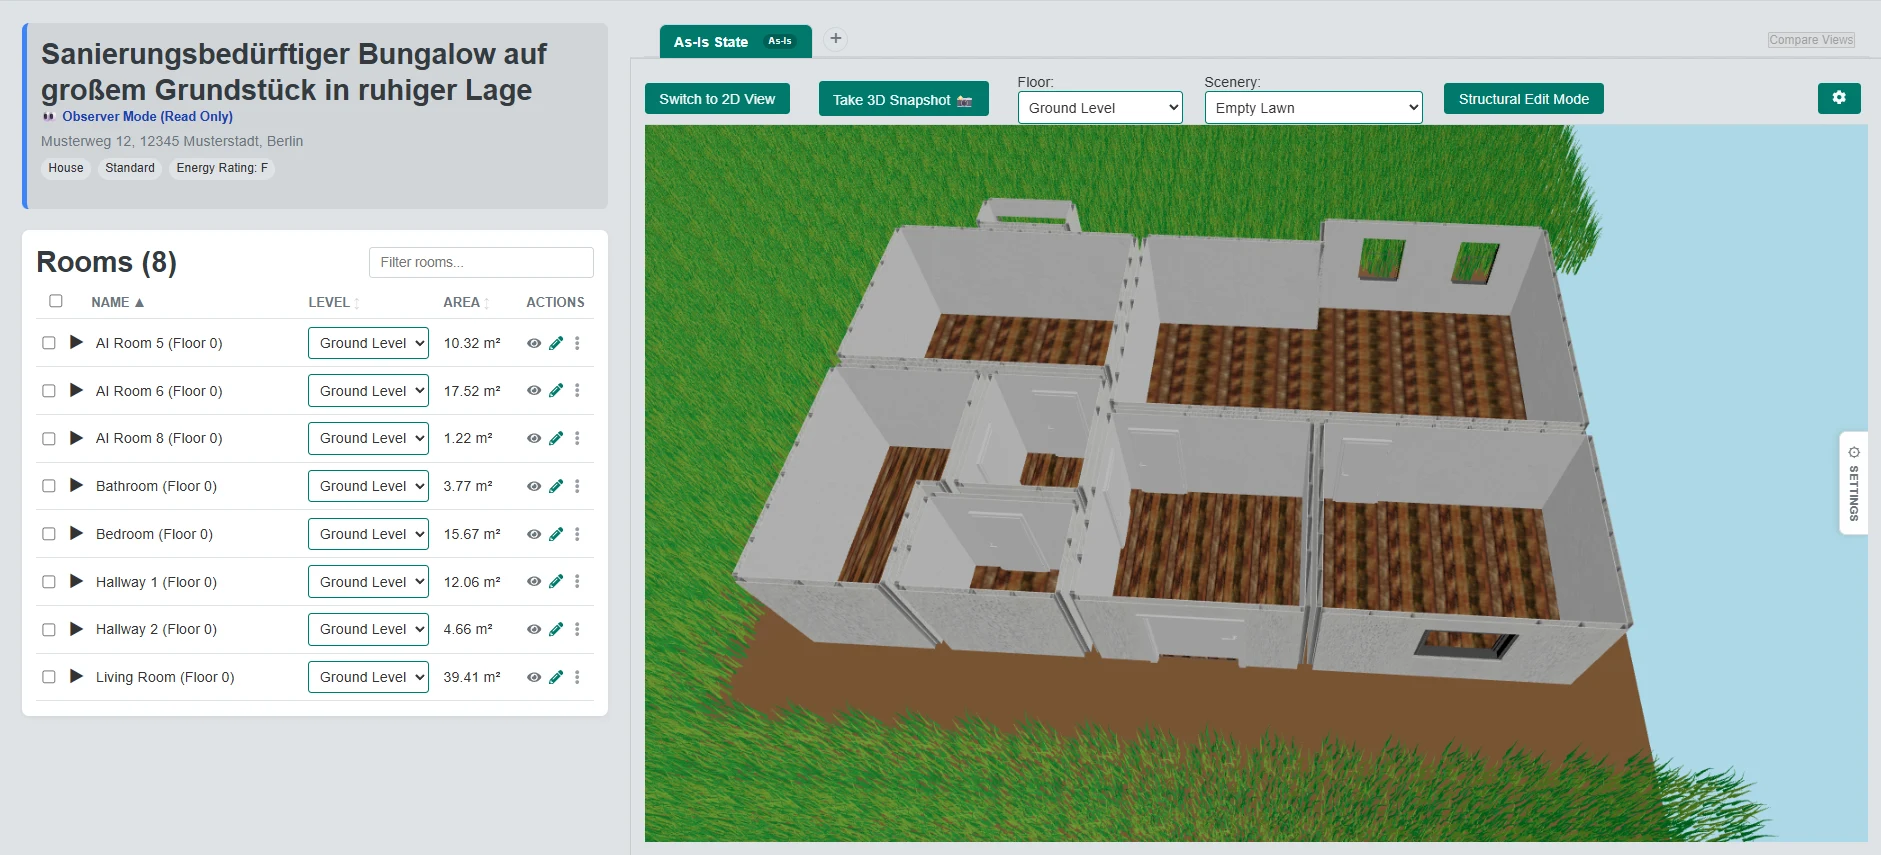Expand the Hallway 1 row
1881x855 pixels.
[76, 581]
